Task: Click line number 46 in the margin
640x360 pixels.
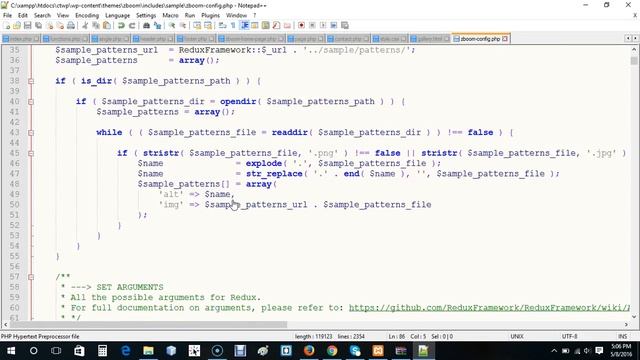Action: coord(14,163)
